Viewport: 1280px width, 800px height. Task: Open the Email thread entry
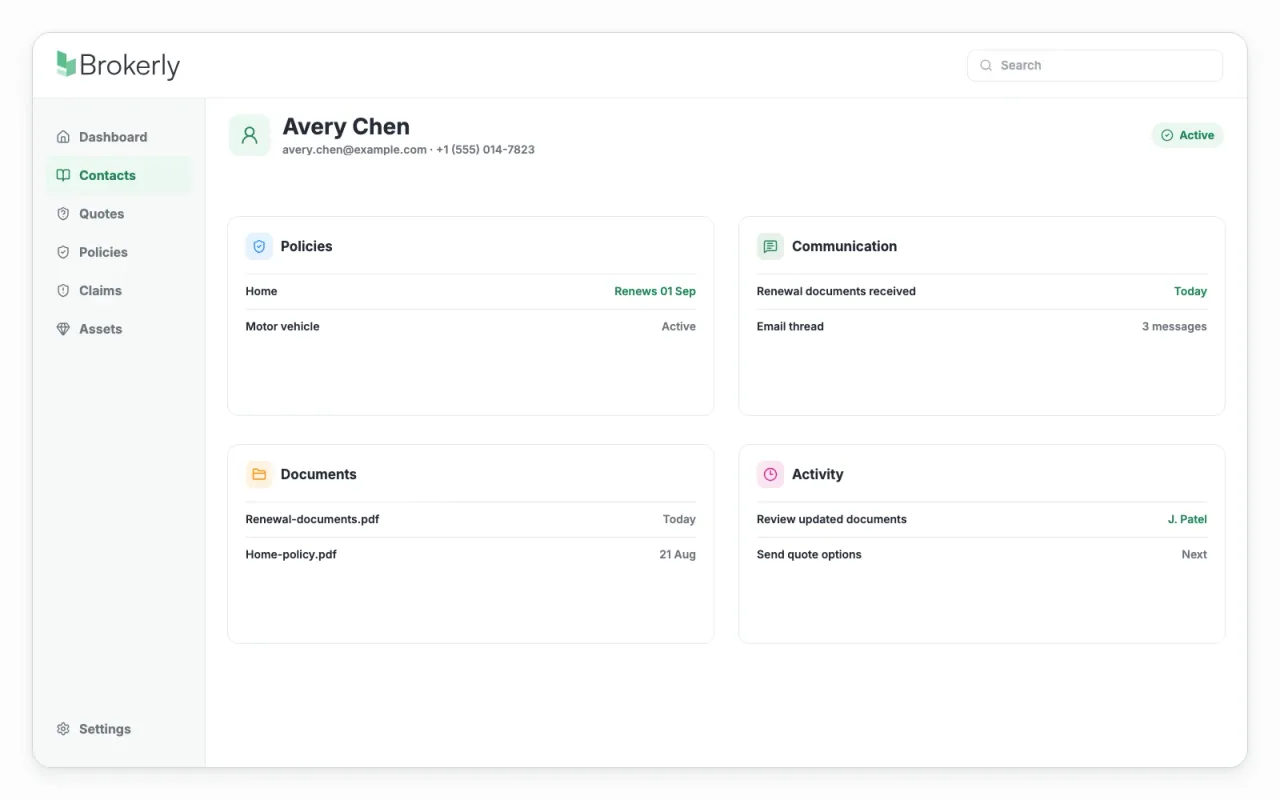click(x=982, y=326)
